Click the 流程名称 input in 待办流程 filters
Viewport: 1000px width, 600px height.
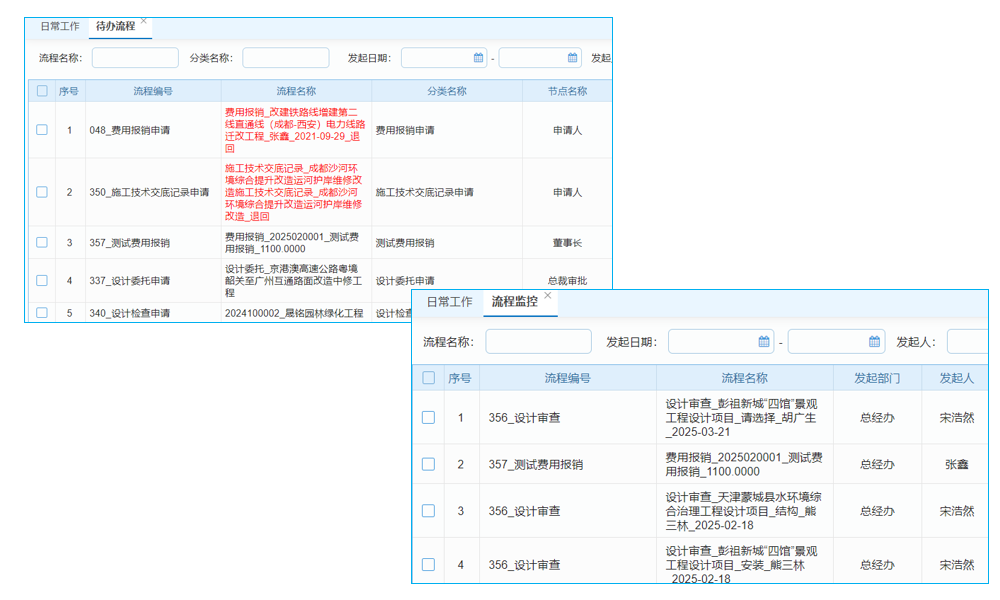point(135,57)
